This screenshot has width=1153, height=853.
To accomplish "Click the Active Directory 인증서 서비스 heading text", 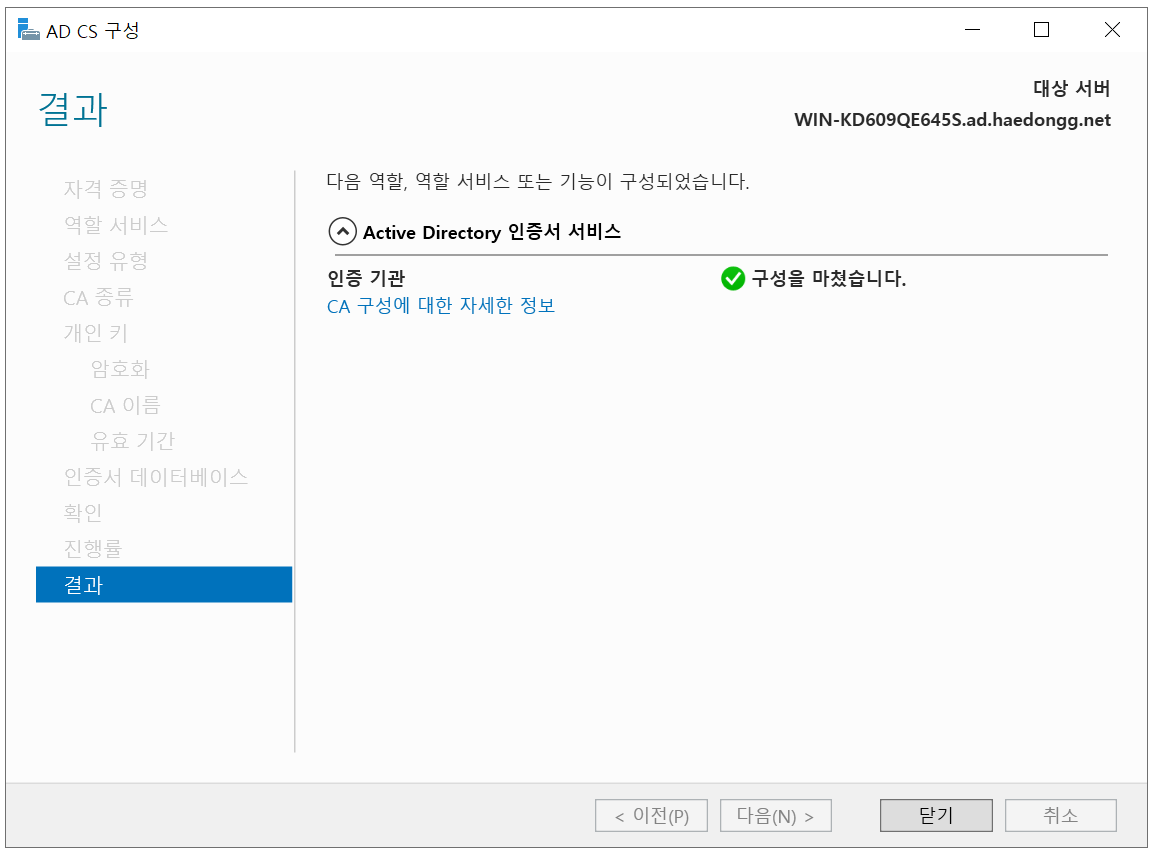I will pos(492,232).
